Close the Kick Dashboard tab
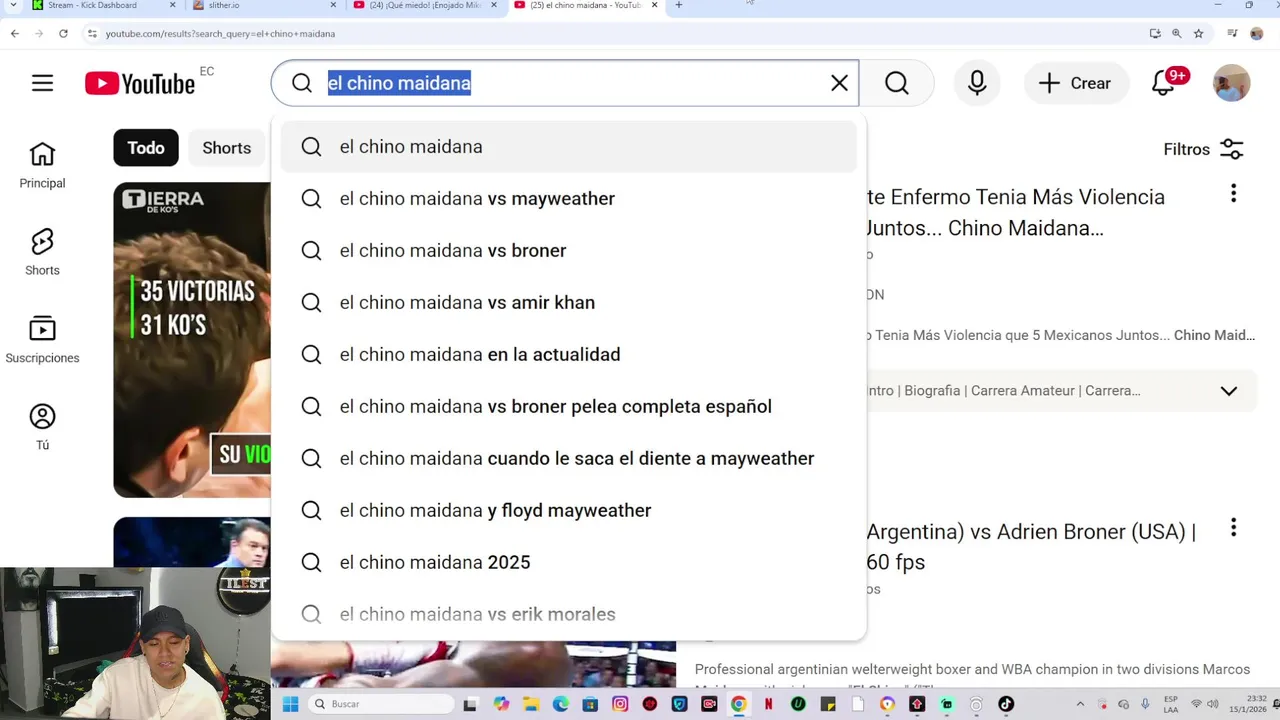 click(x=173, y=5)
